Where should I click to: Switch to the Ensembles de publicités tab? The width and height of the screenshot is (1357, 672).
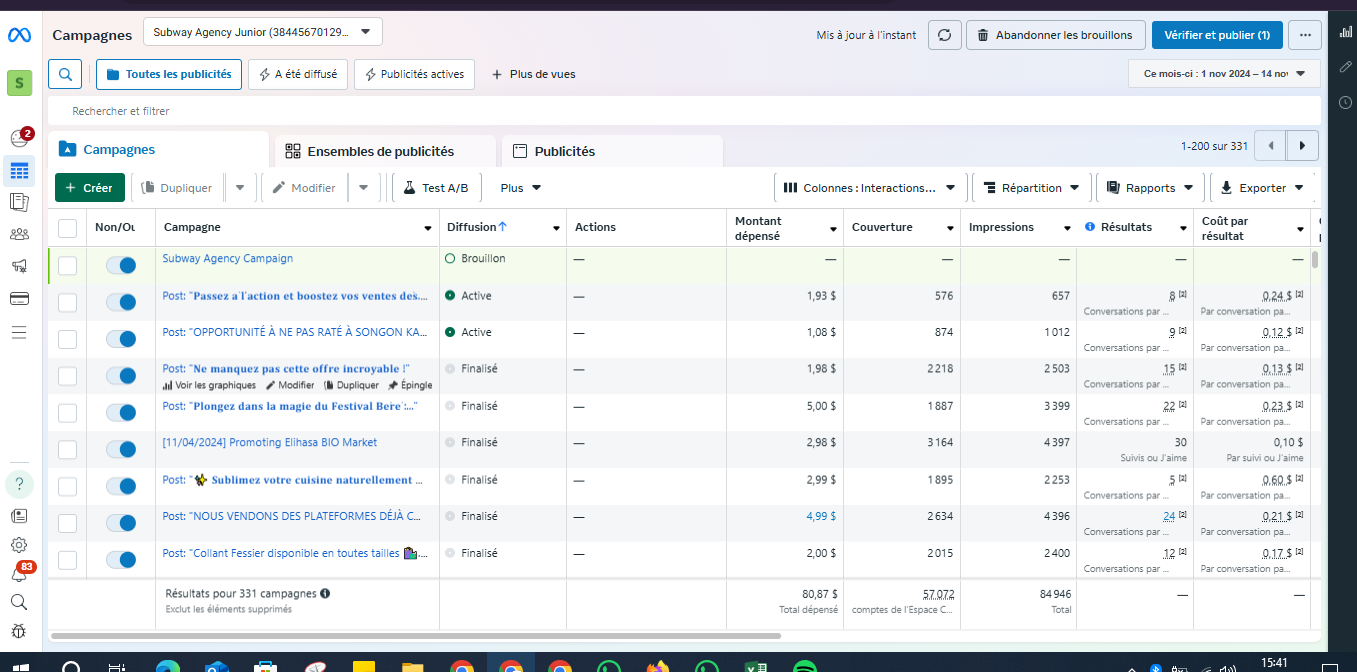coord(380,151)
